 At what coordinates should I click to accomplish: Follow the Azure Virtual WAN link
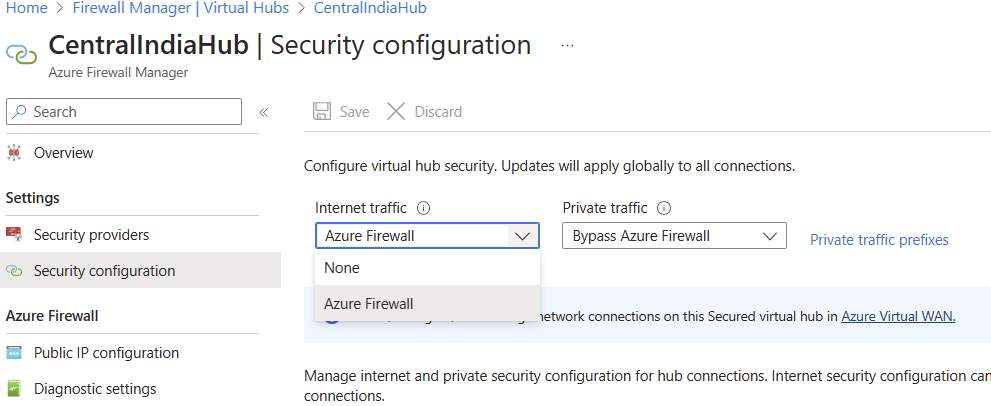pyautogui.click(x=898, y=316)
